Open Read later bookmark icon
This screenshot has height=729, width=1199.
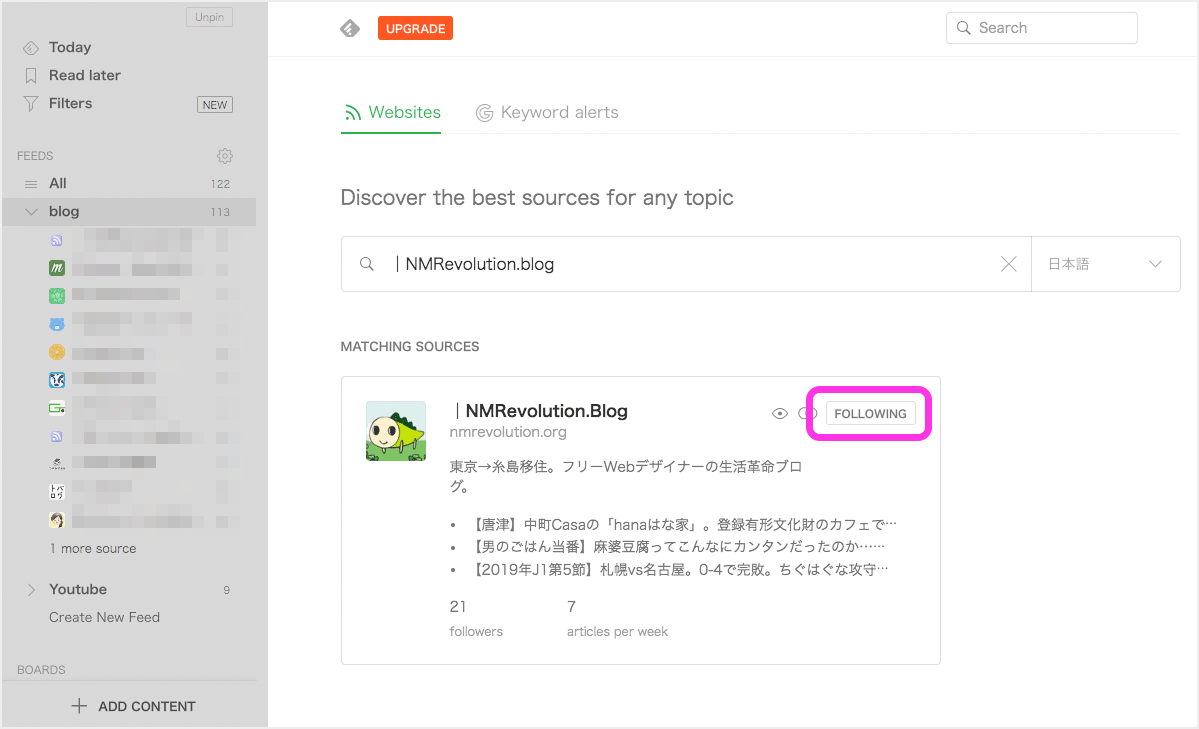coord(31,76)
